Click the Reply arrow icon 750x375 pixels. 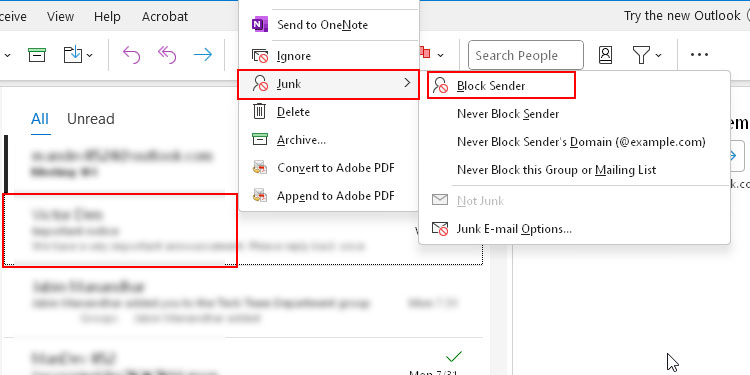131,55
